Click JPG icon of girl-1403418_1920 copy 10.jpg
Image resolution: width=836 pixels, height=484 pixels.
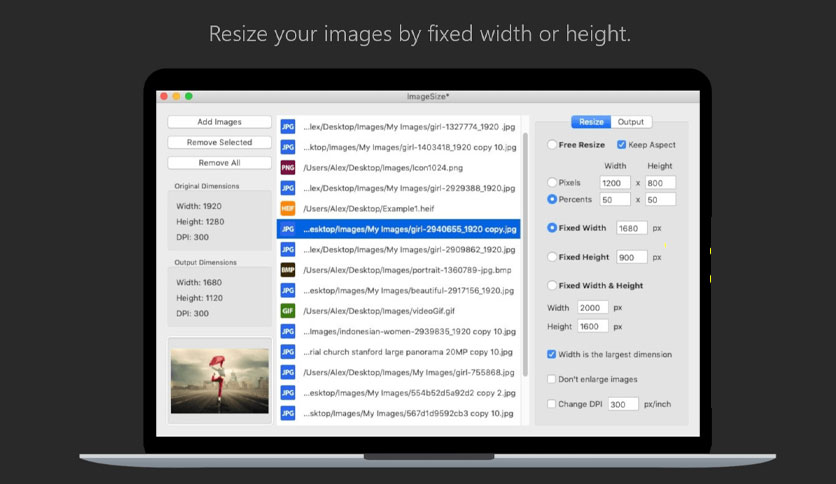pos(288,147)
